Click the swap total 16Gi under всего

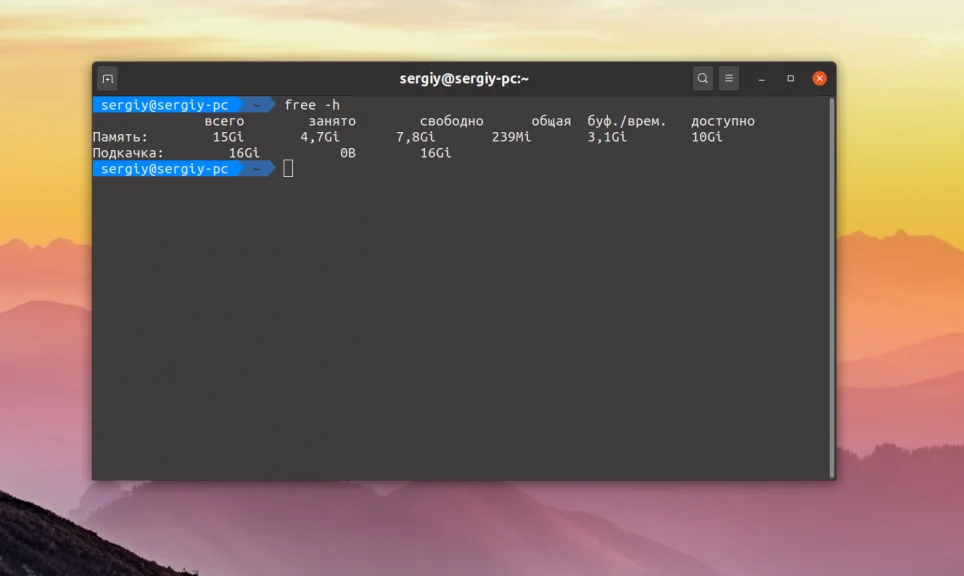pos(244,153)
